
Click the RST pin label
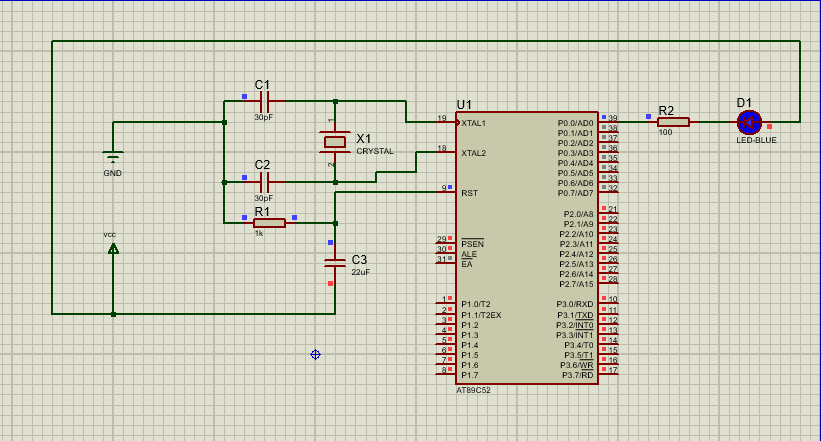pyautogui.click(x=469, y=193)
